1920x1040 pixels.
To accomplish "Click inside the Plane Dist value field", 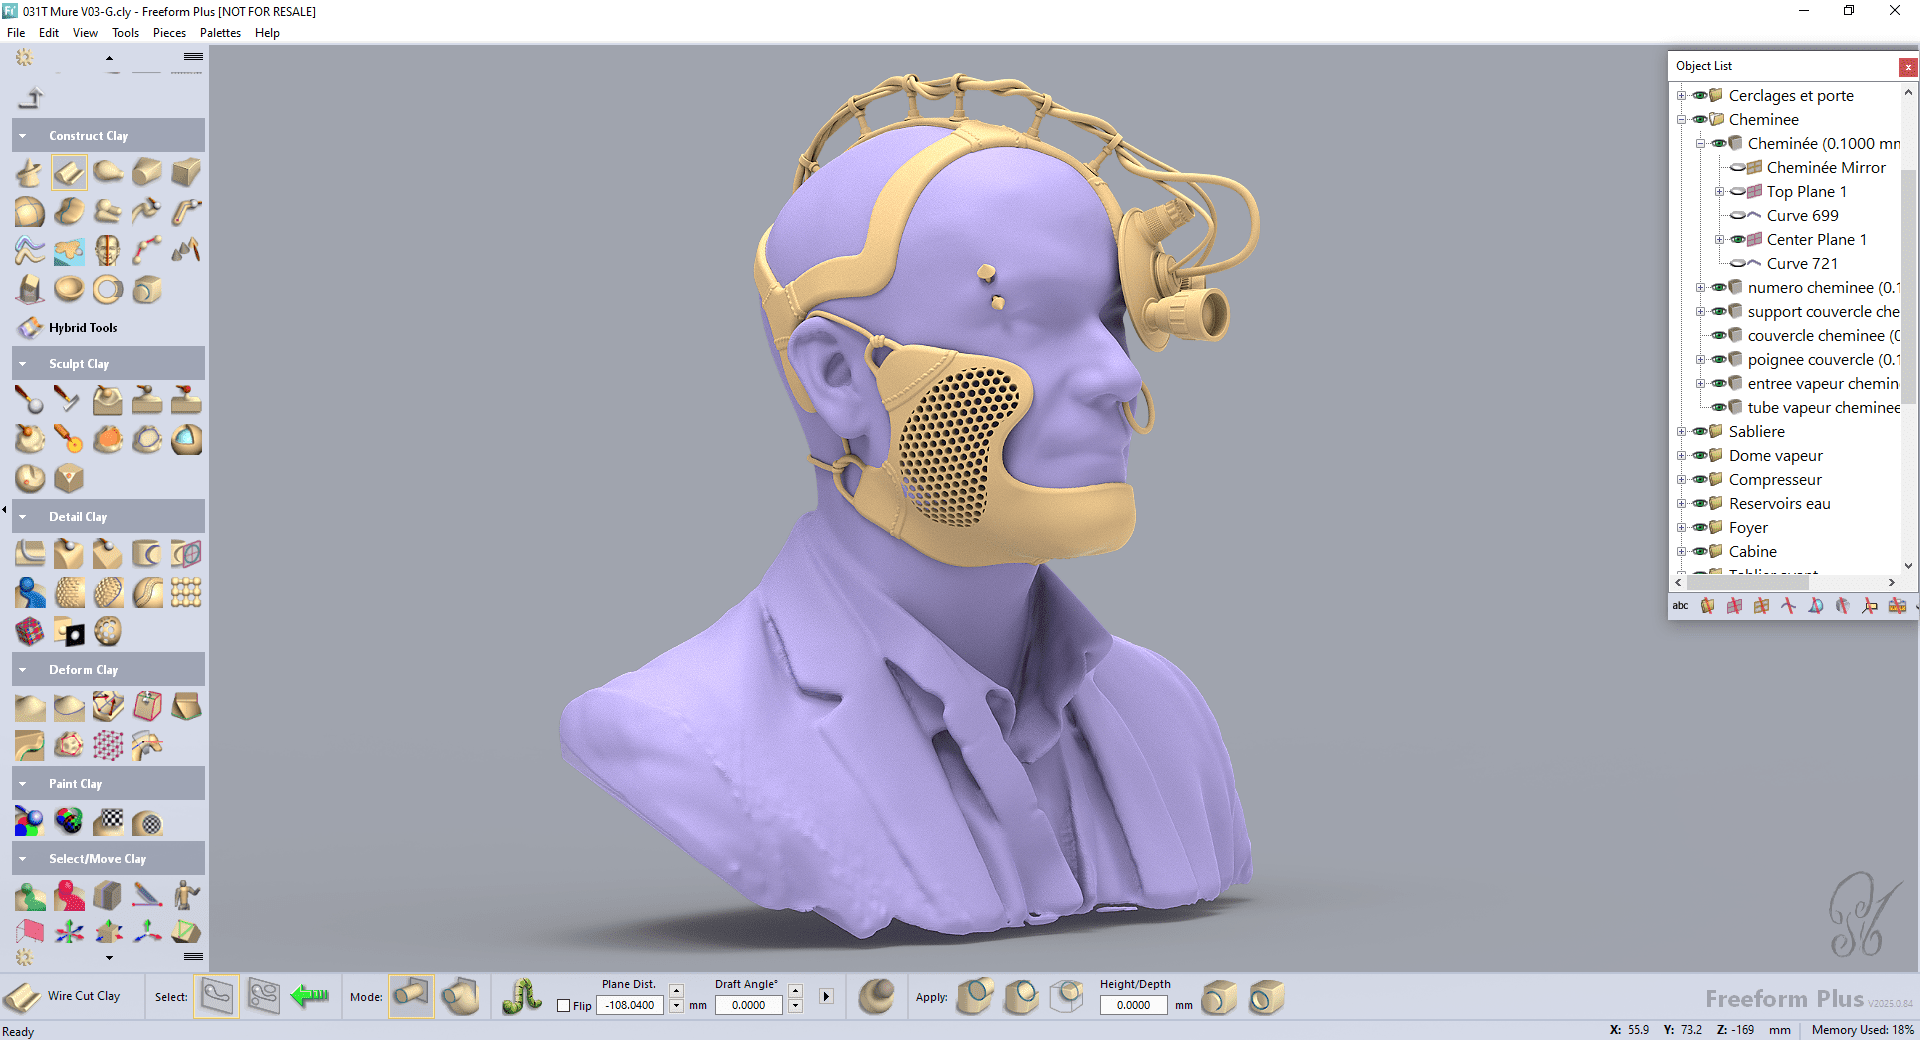I will pyautogui.click(x=629, y=1006).
